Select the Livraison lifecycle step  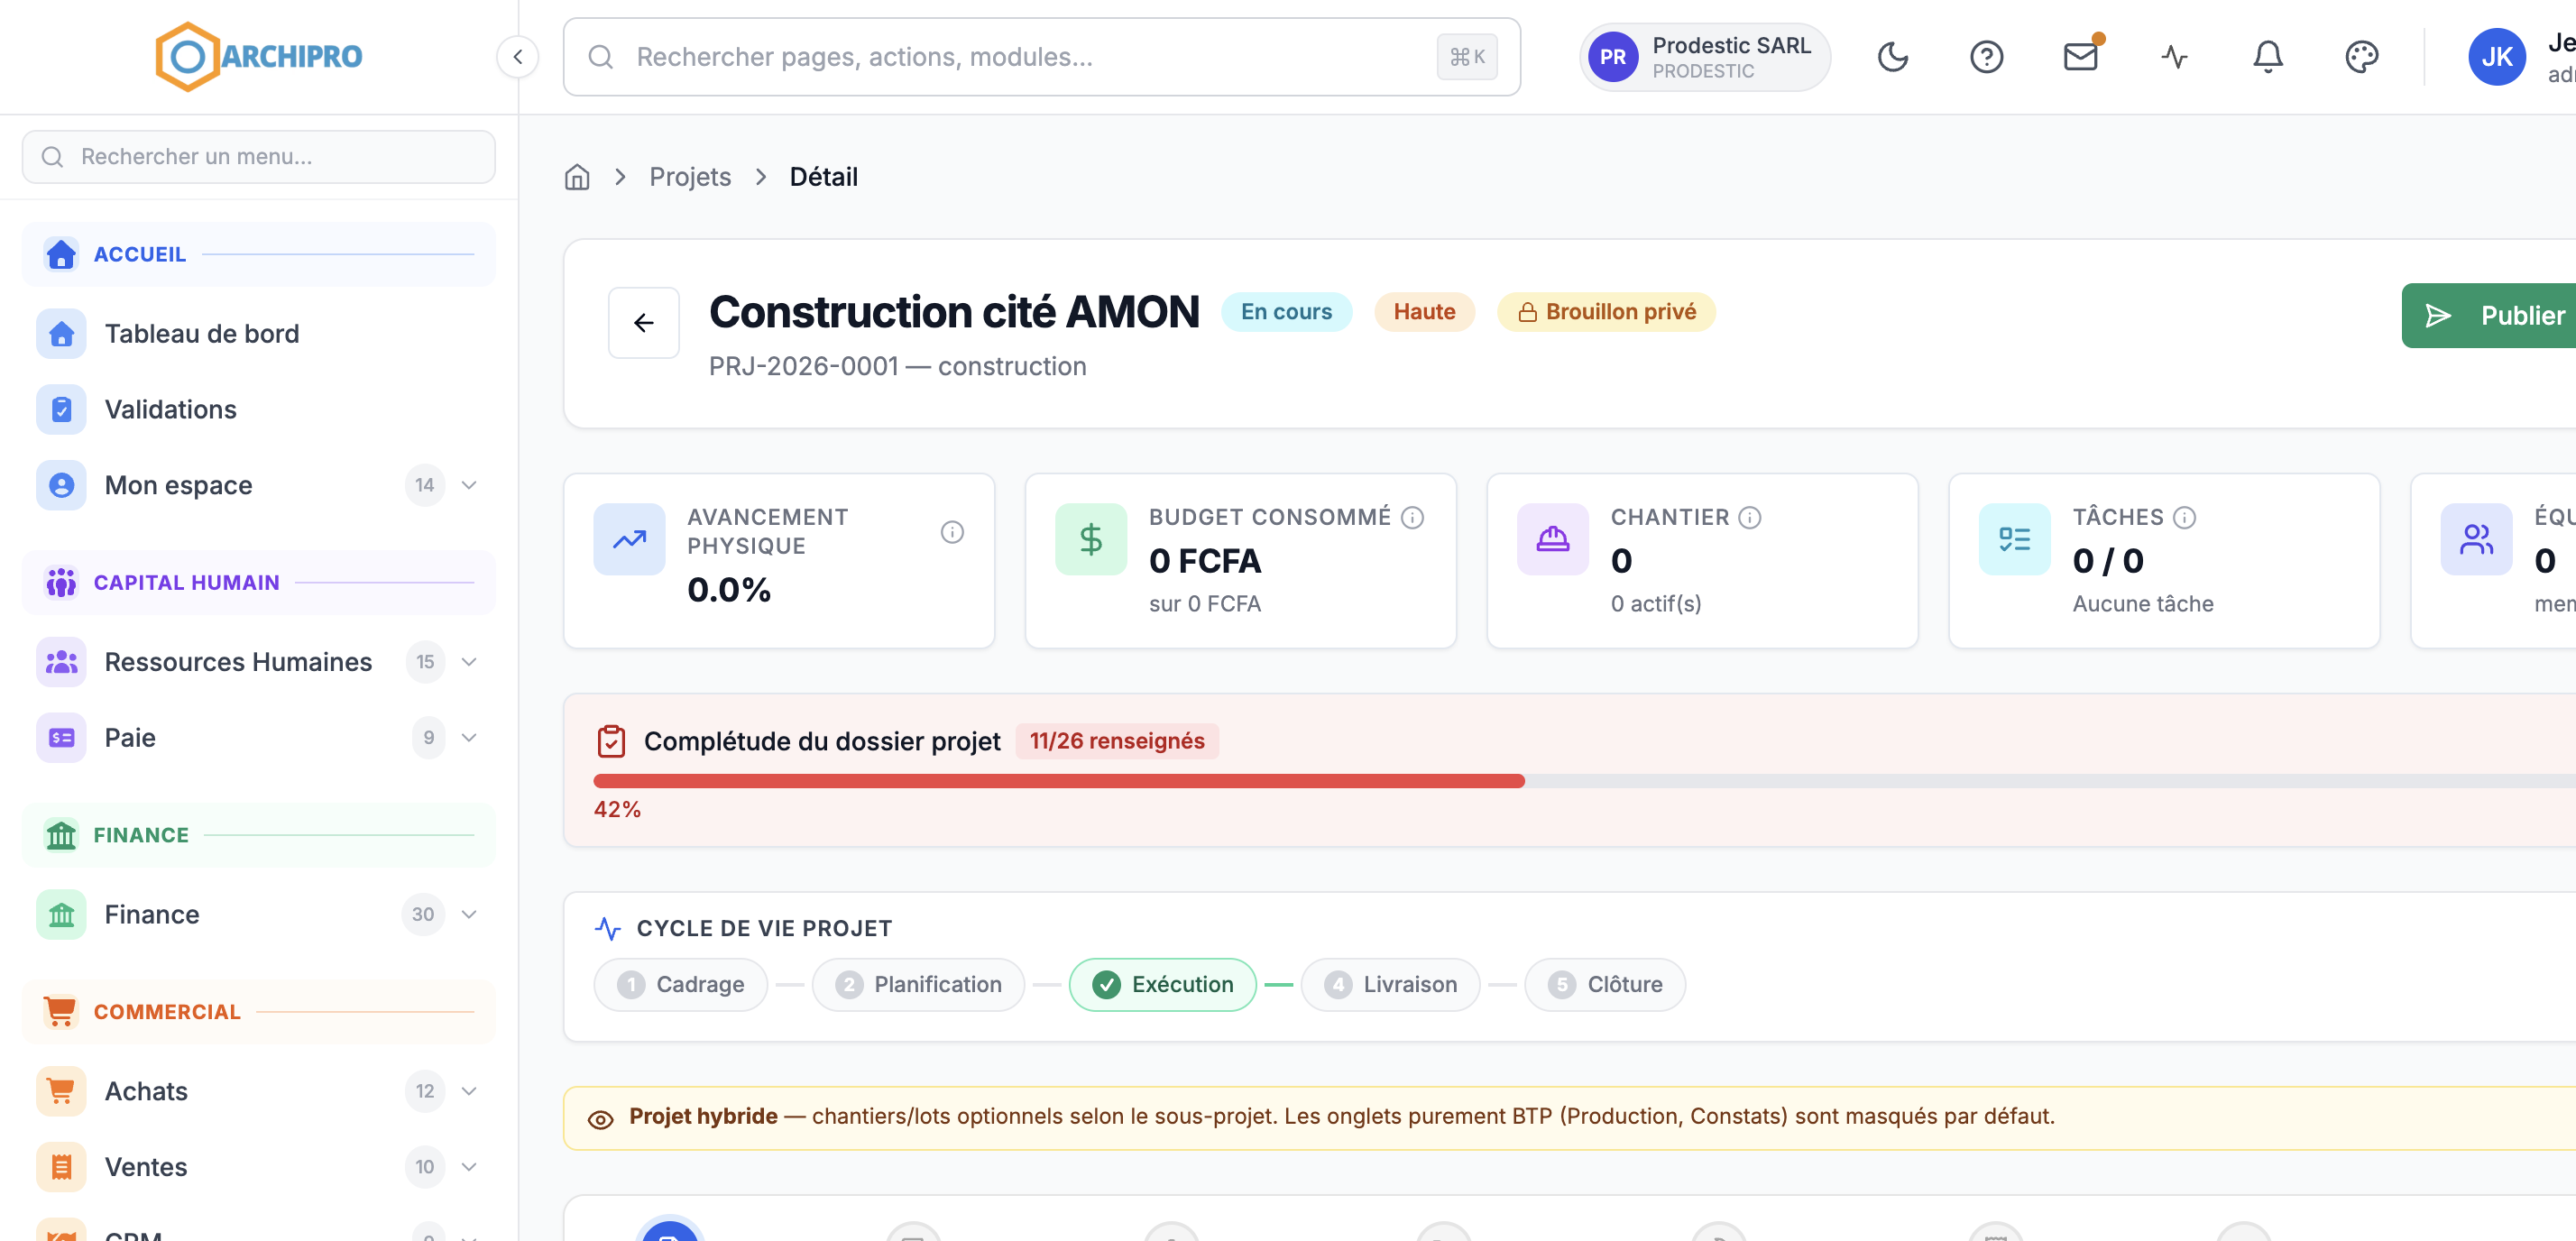pos(1390,985)
